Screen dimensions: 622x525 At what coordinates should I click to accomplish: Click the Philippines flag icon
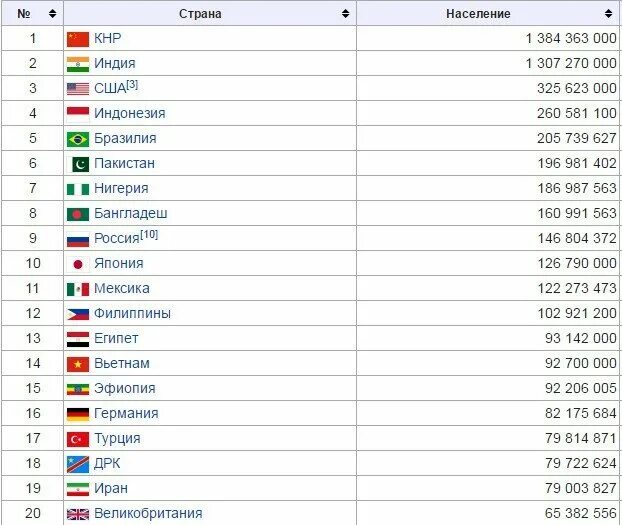78,314
